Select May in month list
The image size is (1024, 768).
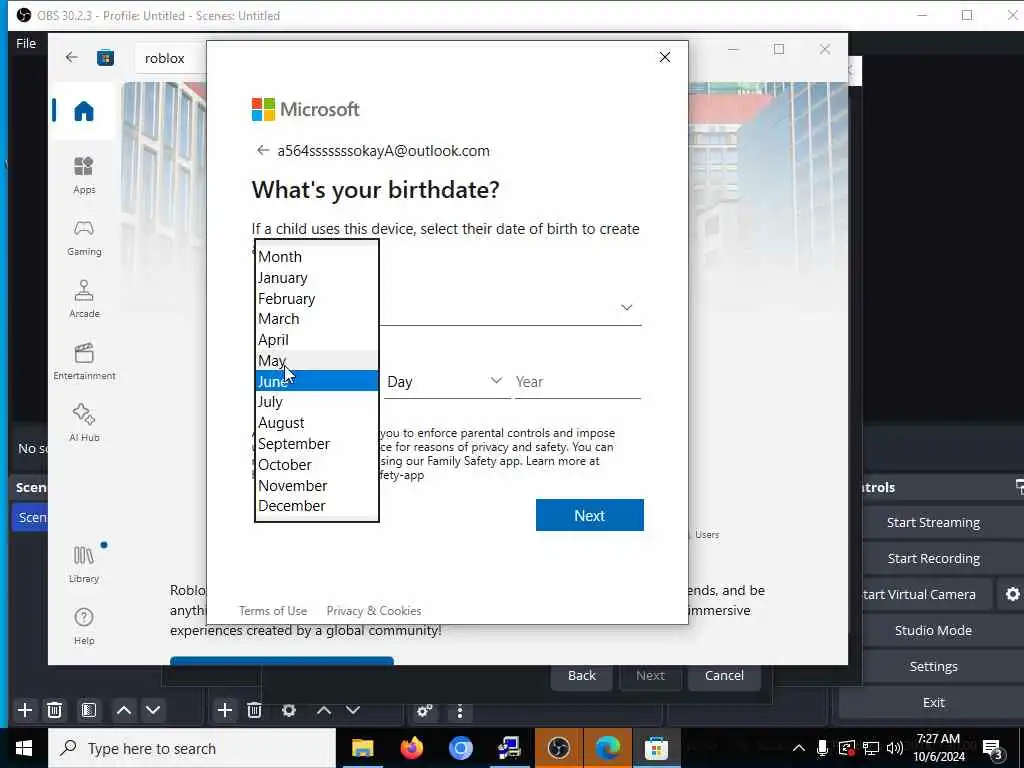[x=317, y=360]
